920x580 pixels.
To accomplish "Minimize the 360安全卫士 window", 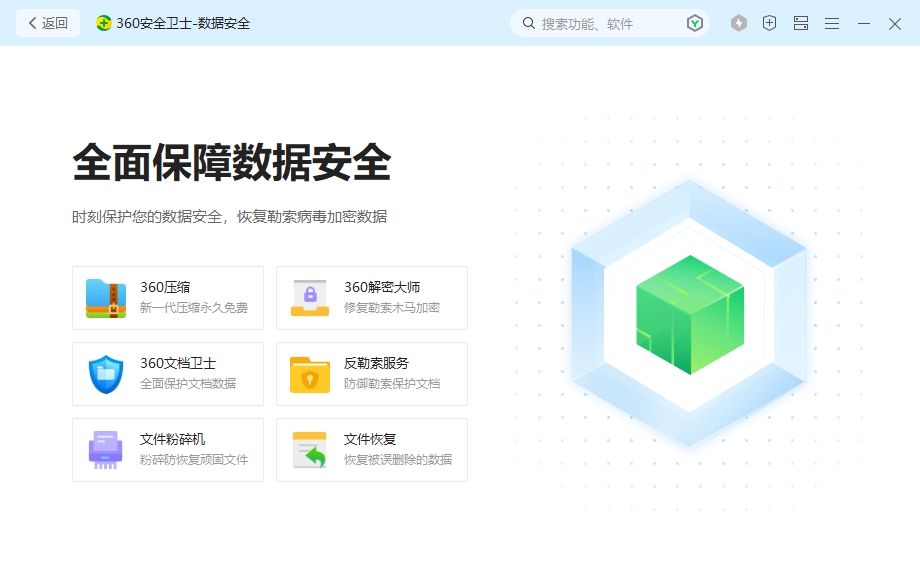I will tap(864, 23).
